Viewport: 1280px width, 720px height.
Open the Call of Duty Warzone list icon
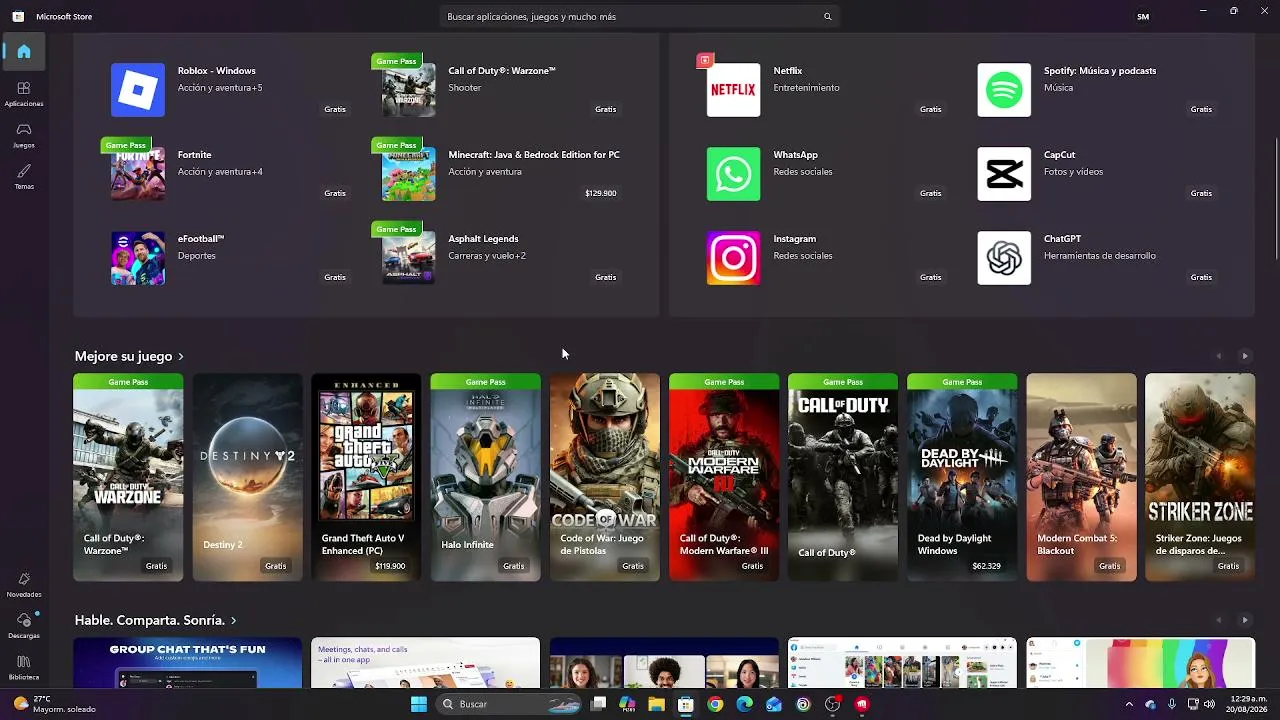pyautogui.click(x=409, y=90)
